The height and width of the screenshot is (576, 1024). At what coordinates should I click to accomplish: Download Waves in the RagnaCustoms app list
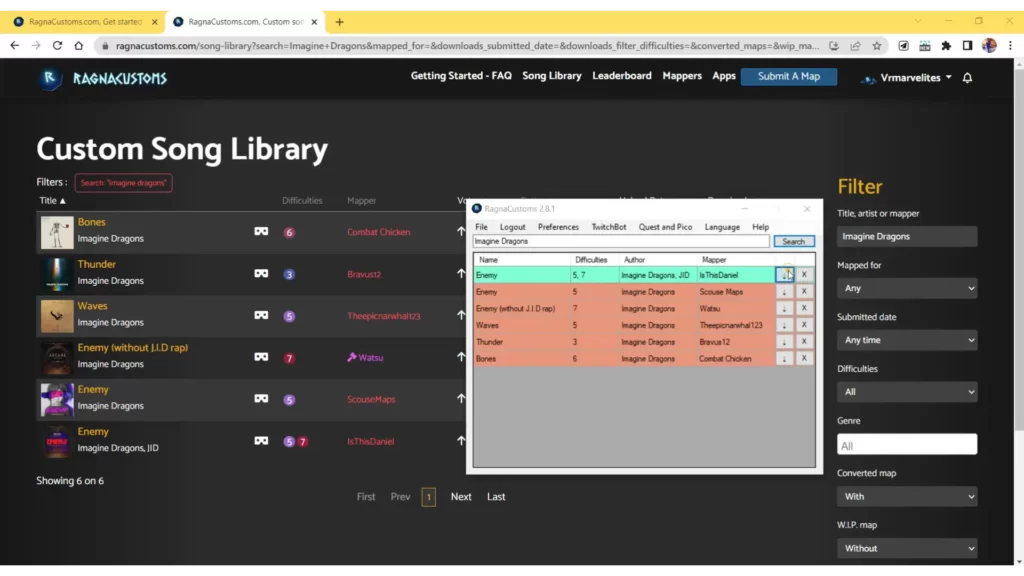[784, 325]
